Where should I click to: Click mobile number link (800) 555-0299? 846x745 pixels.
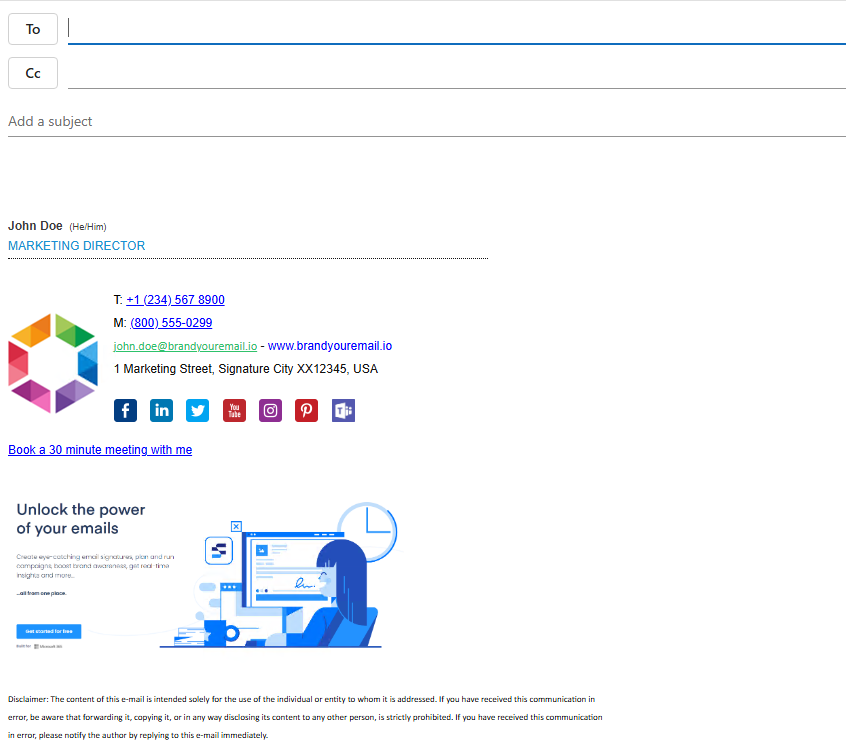point(171,323)
